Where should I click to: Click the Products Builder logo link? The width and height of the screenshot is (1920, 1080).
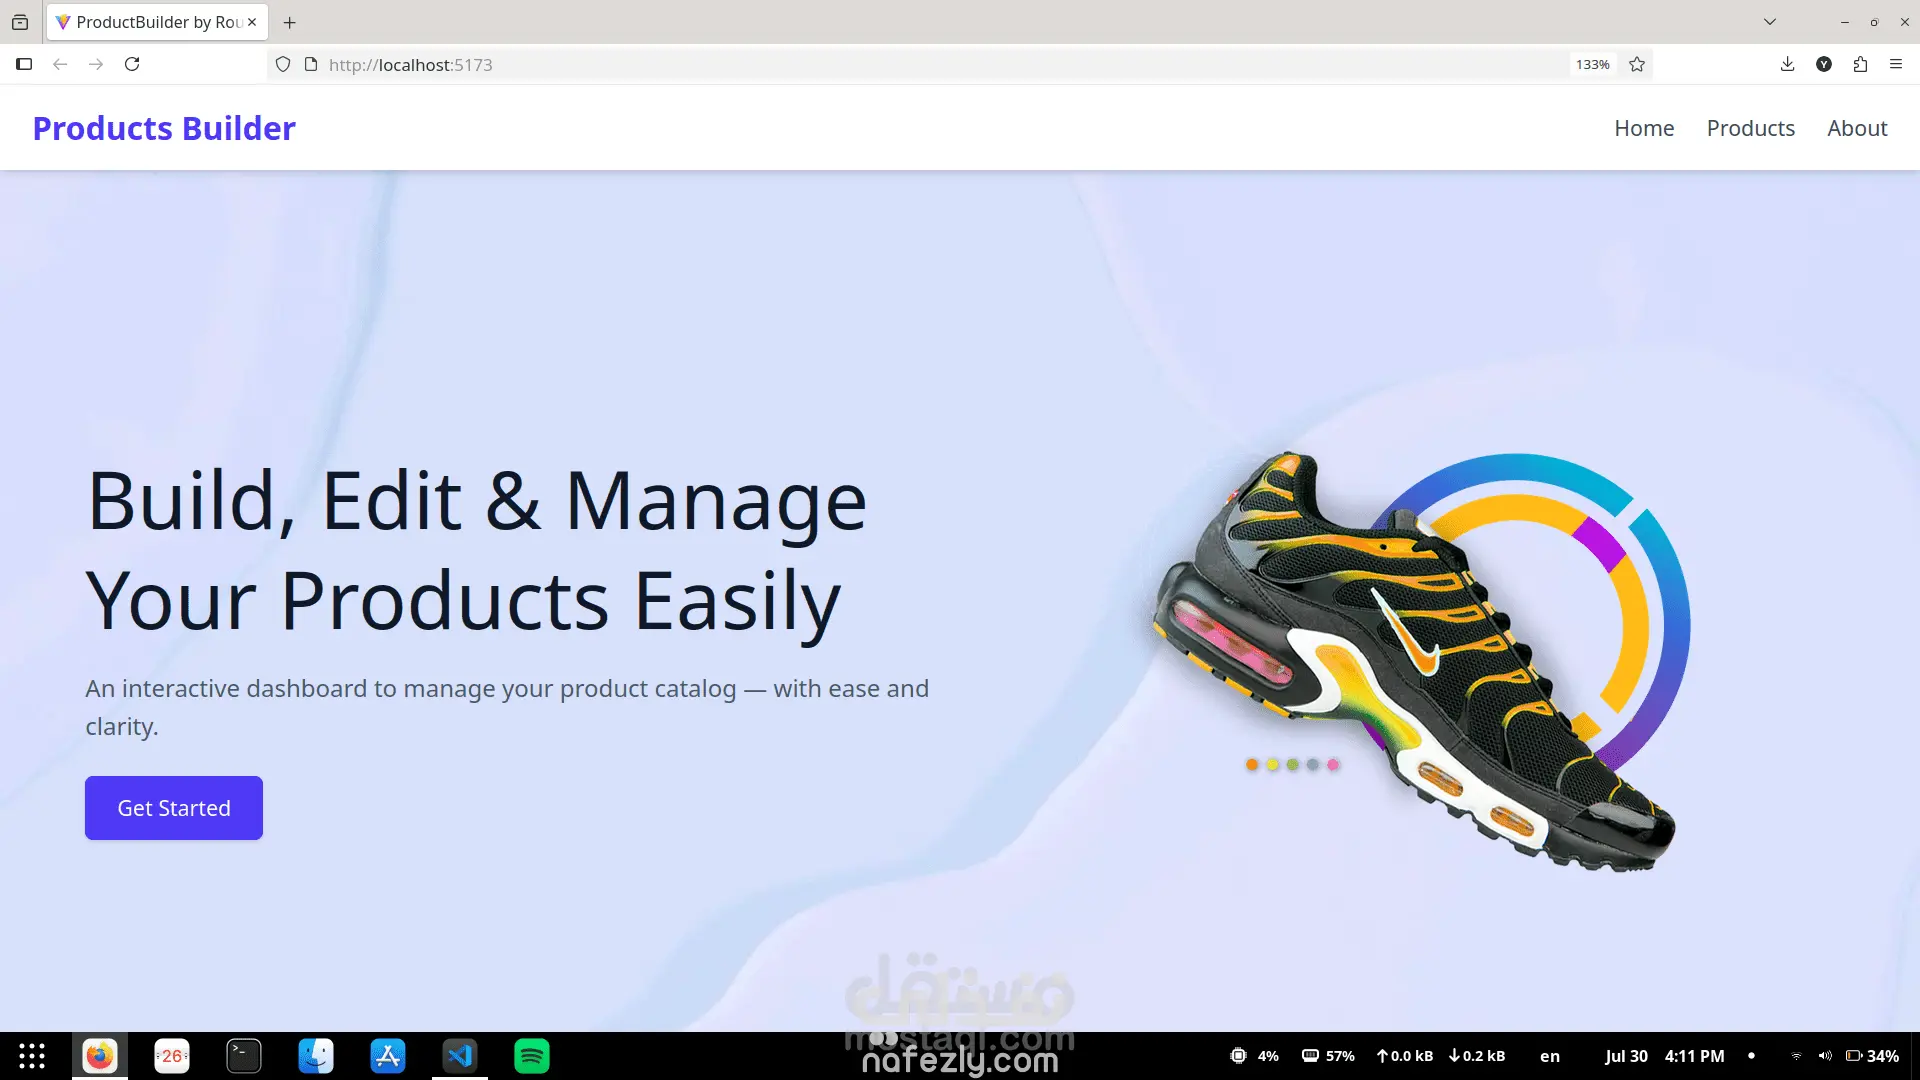click(164, 128)
